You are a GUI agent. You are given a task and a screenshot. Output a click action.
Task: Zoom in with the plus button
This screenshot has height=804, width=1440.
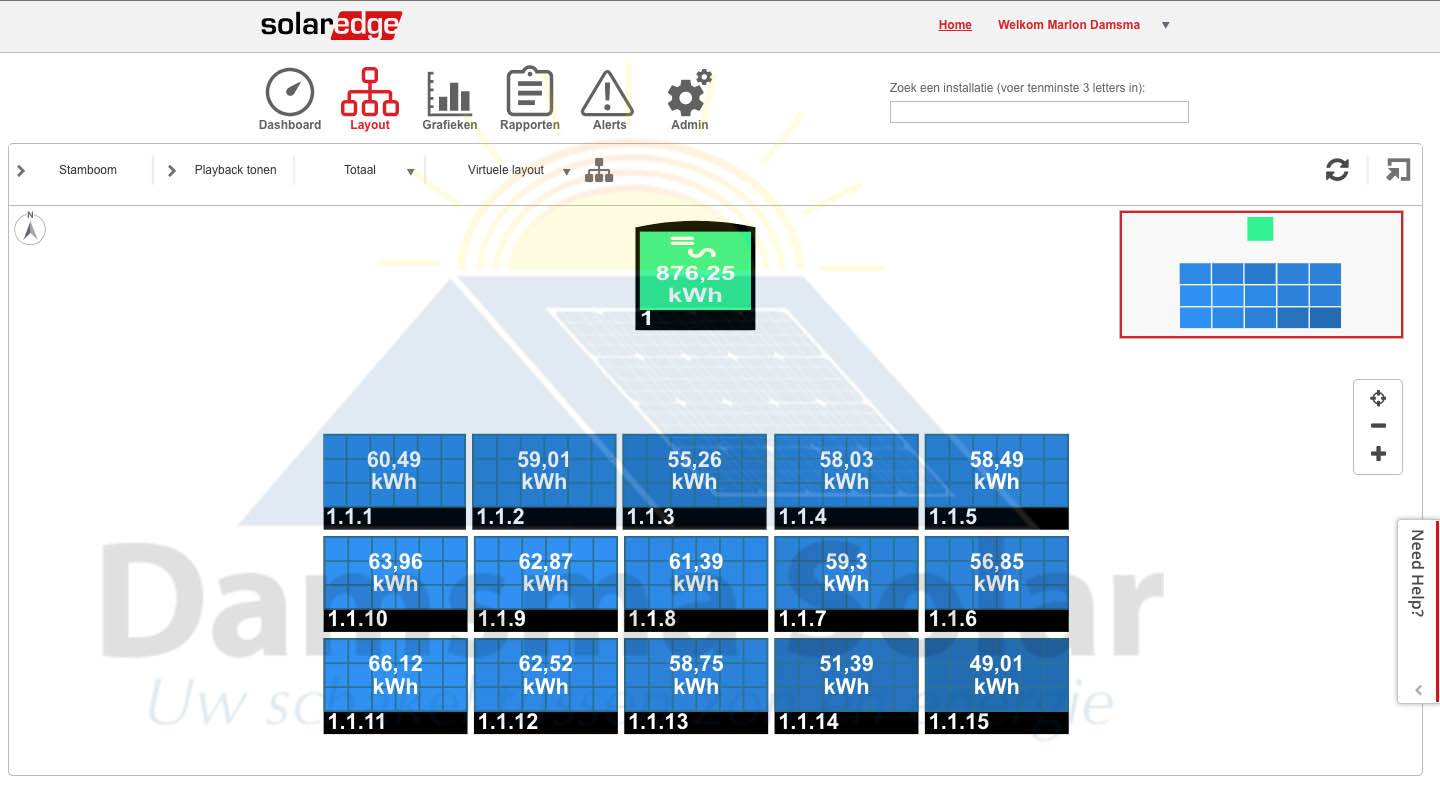[x=1378, y=454]
